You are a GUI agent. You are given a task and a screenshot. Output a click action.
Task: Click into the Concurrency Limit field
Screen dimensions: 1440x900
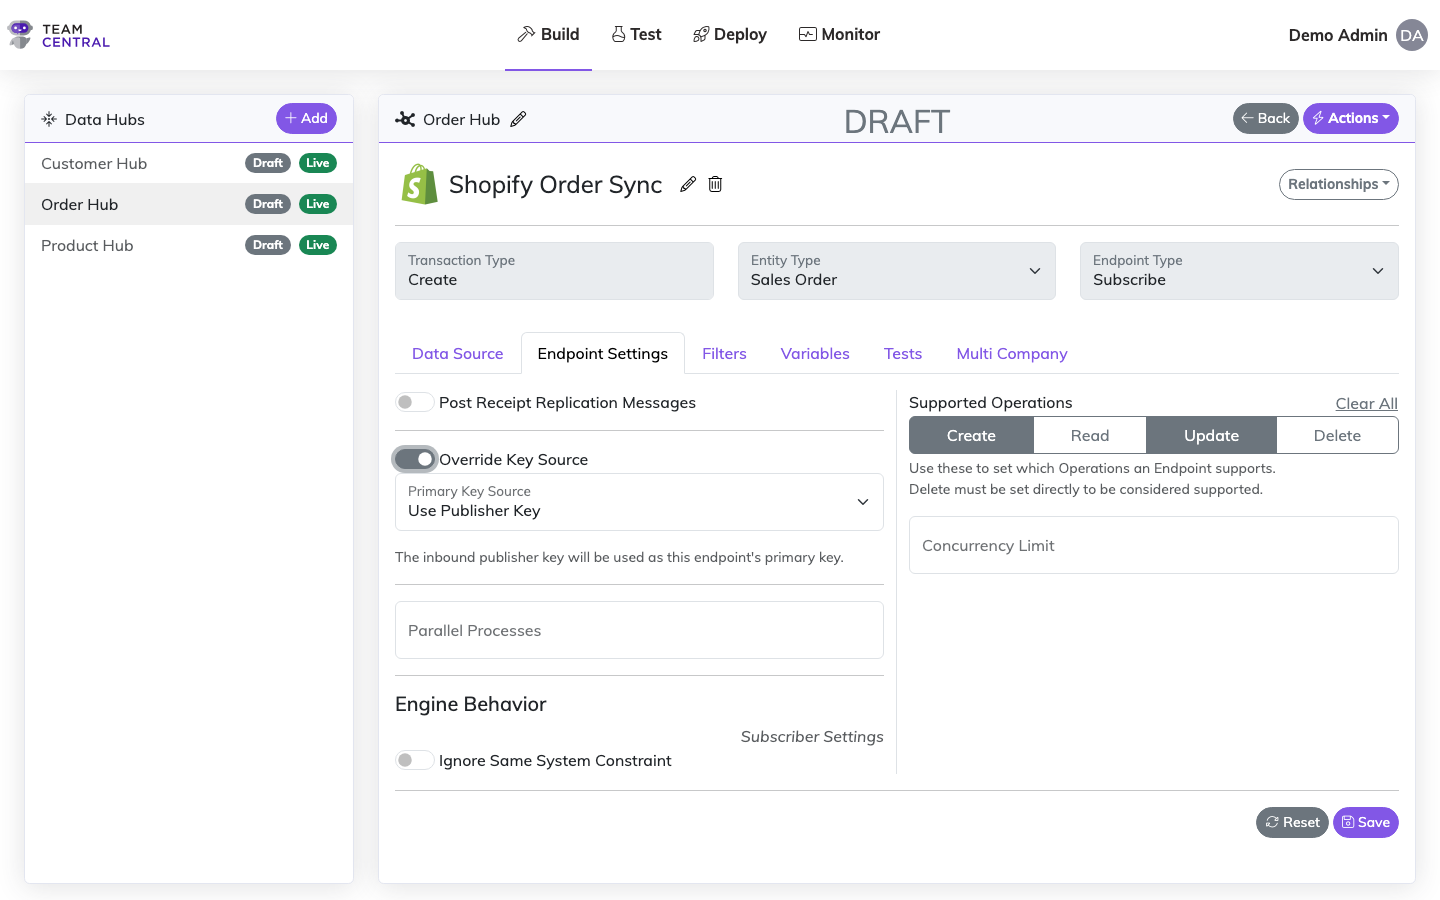[x=1153, y=545]
